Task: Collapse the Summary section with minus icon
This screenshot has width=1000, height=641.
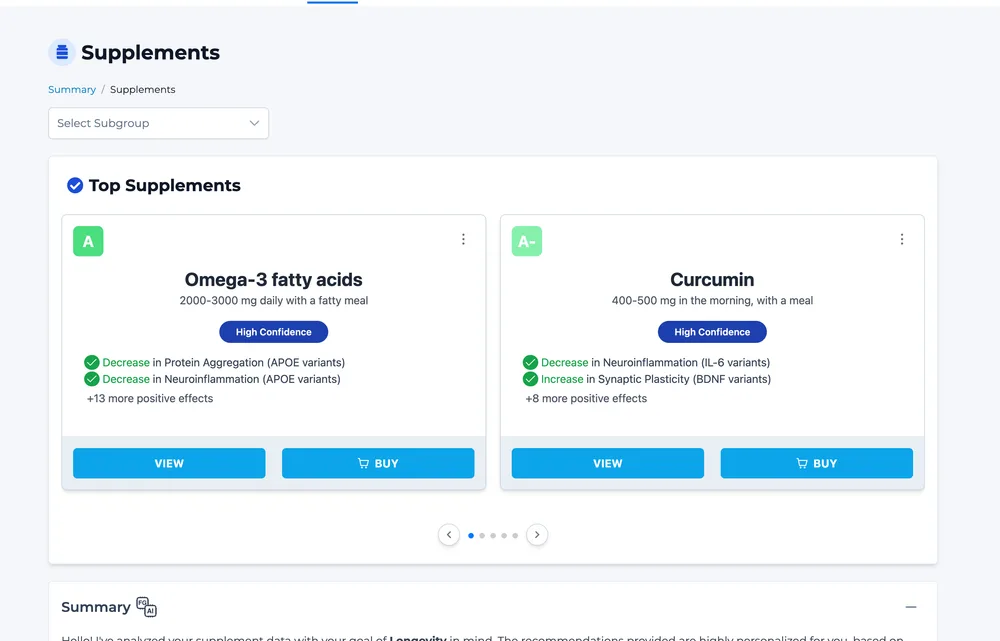Action: pos(911,607)
